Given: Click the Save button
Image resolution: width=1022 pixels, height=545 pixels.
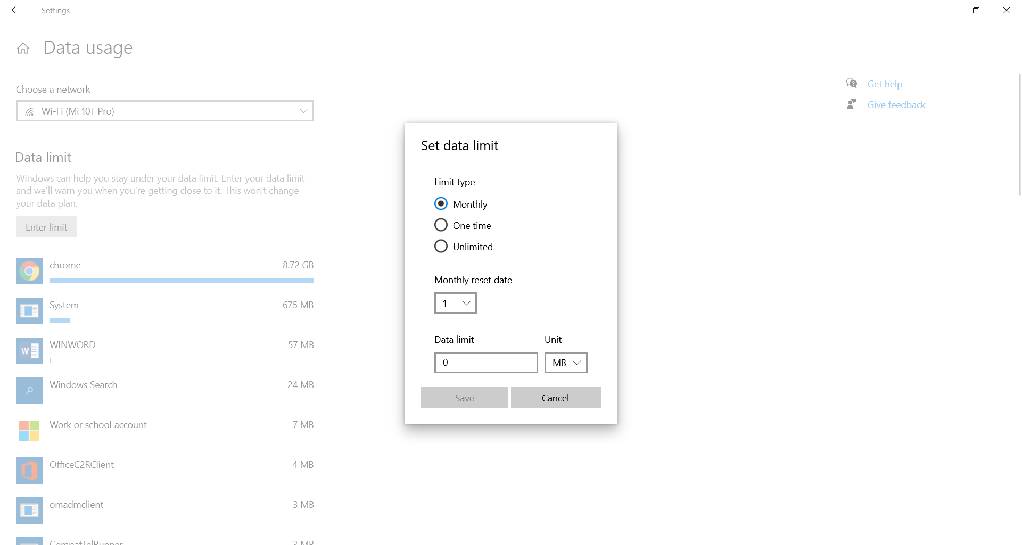Looking at the screenshot, I should pyautogui.click(x=464, y=398).
